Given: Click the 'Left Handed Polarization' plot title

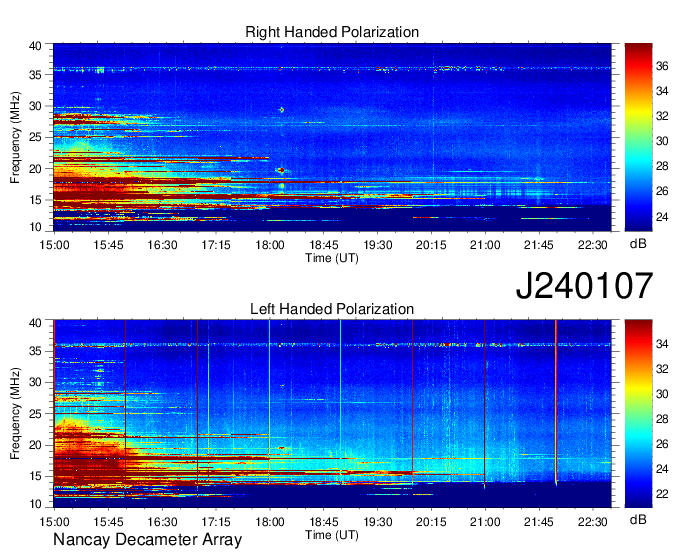Looking at the screenshot, I should [332, 309].
